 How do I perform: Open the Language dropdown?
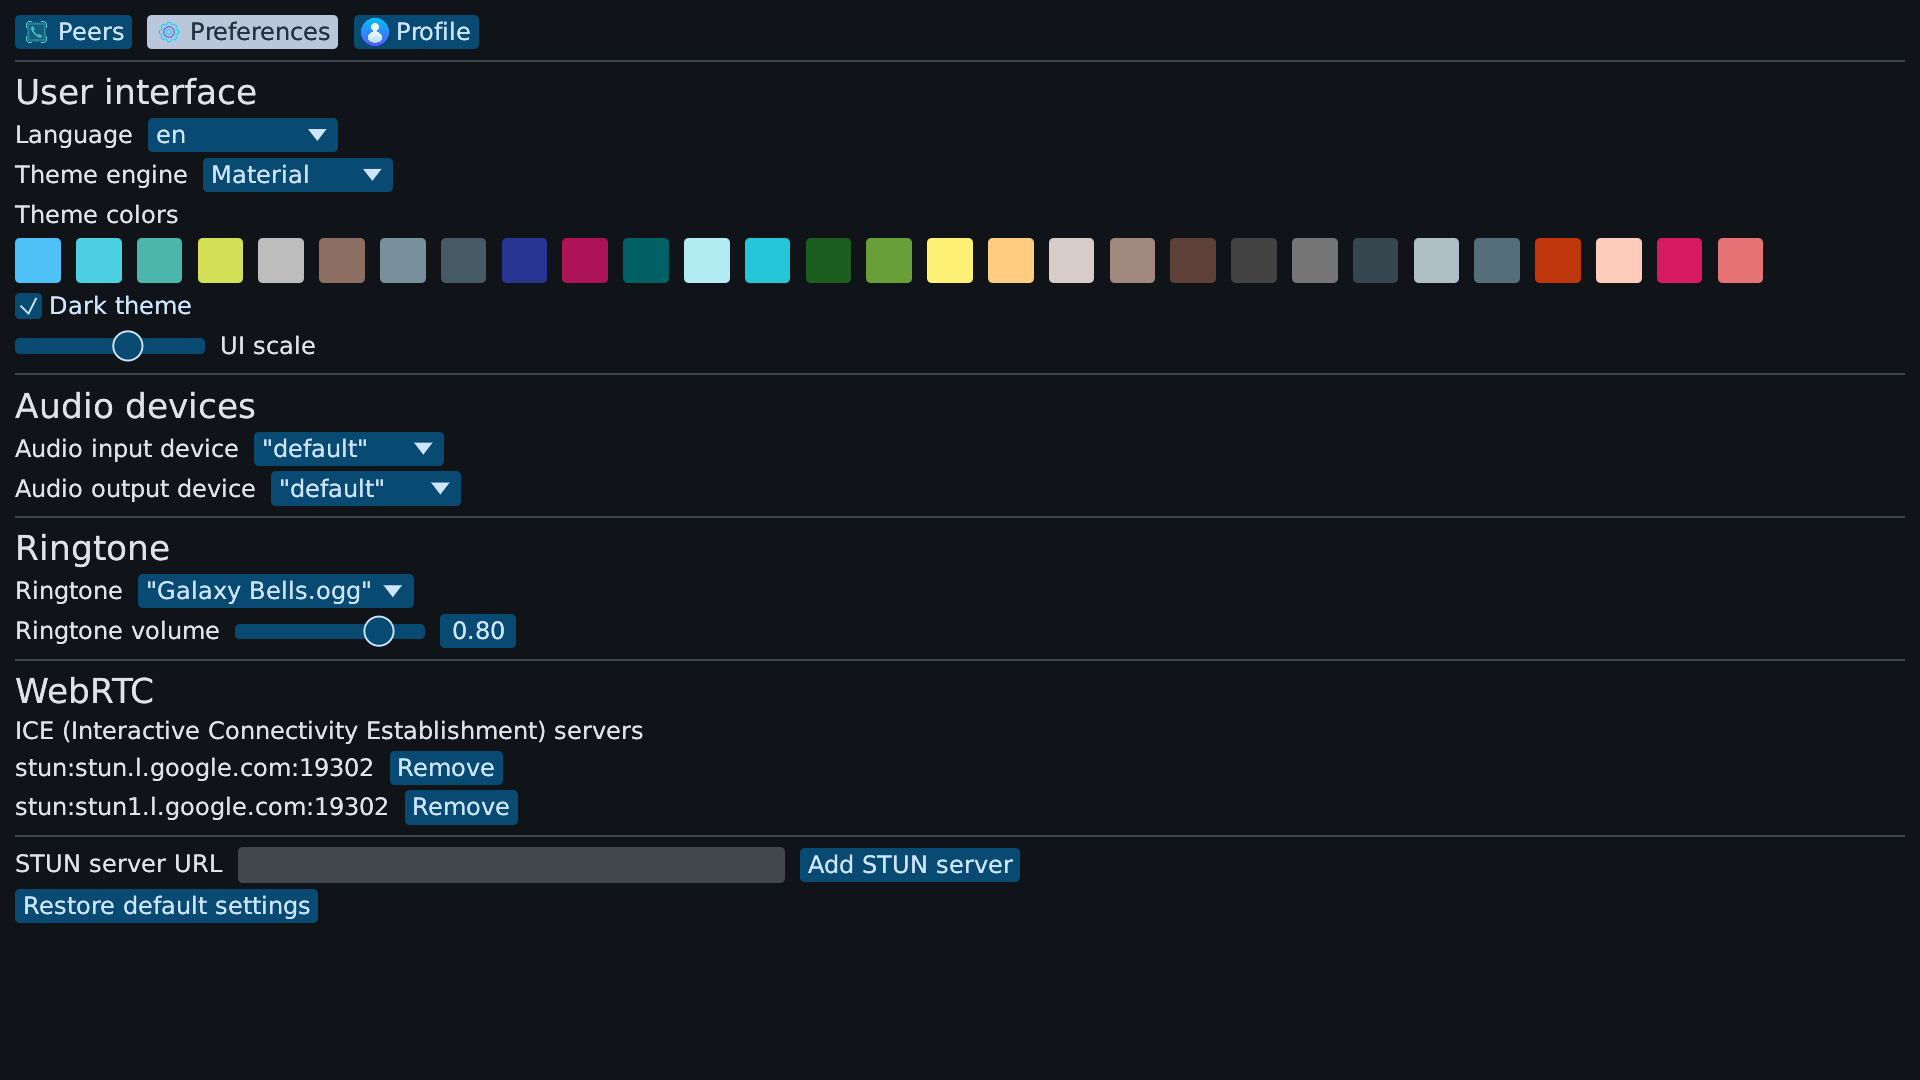(x=243, y=135)
